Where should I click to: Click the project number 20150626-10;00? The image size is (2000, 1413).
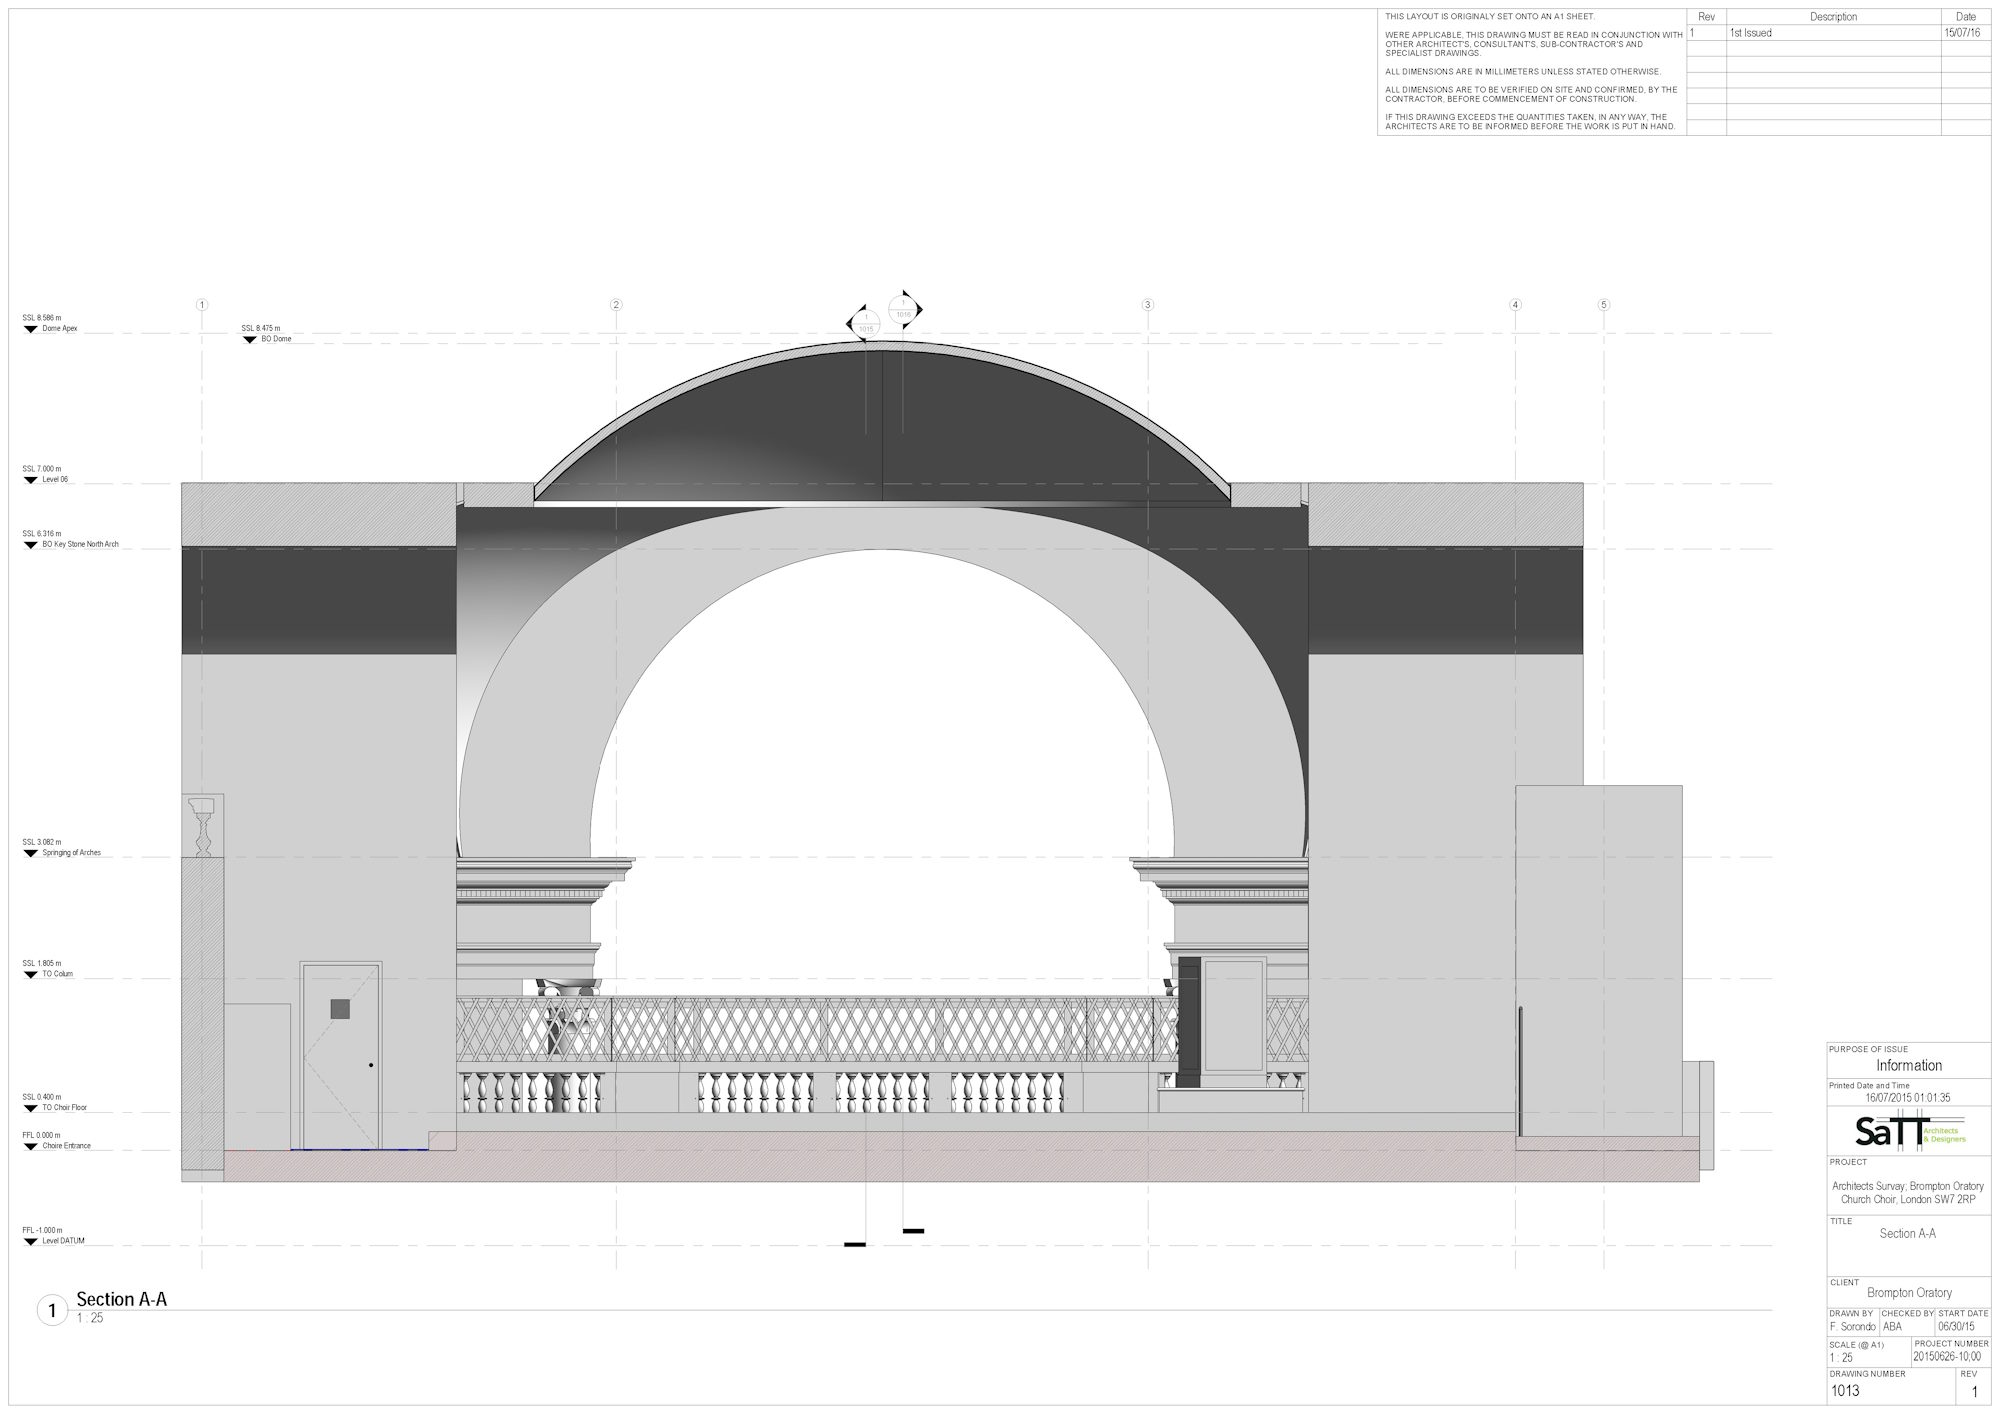coord(1945,1357)
